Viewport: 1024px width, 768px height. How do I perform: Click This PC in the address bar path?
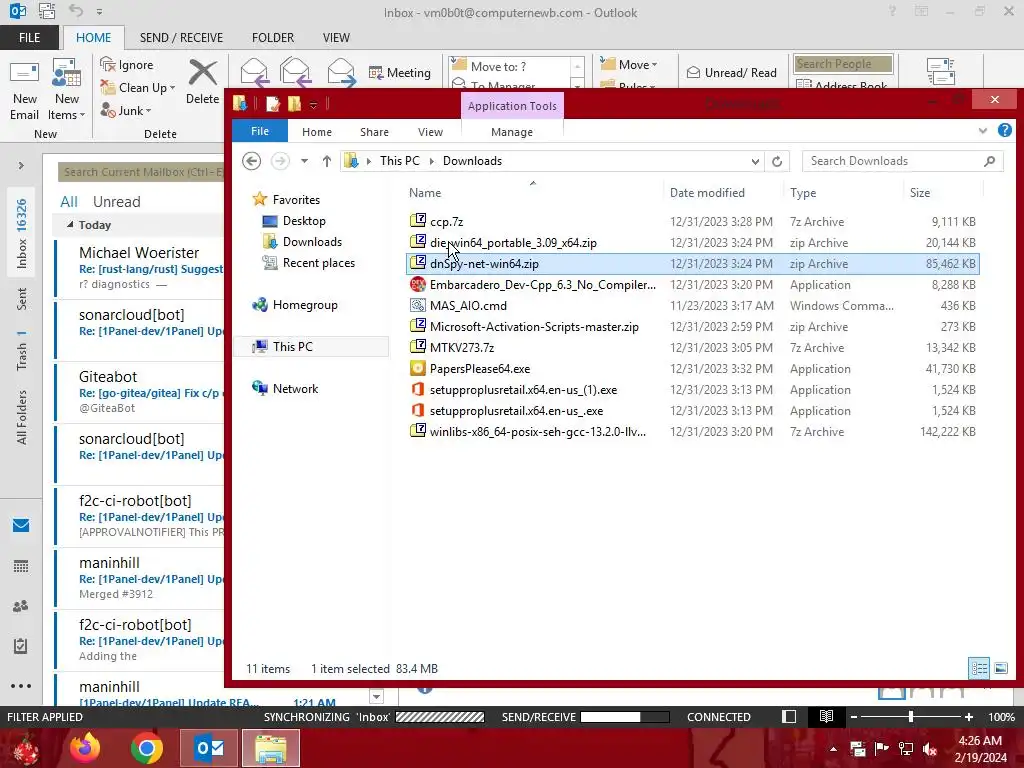point(400,161)
